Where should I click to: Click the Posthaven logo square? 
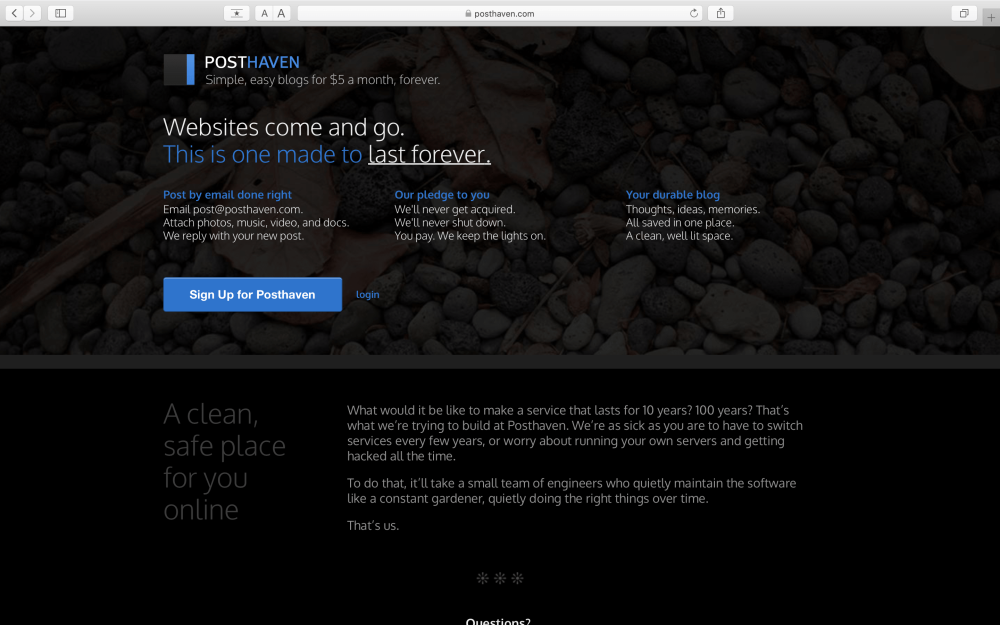[179, 70]
